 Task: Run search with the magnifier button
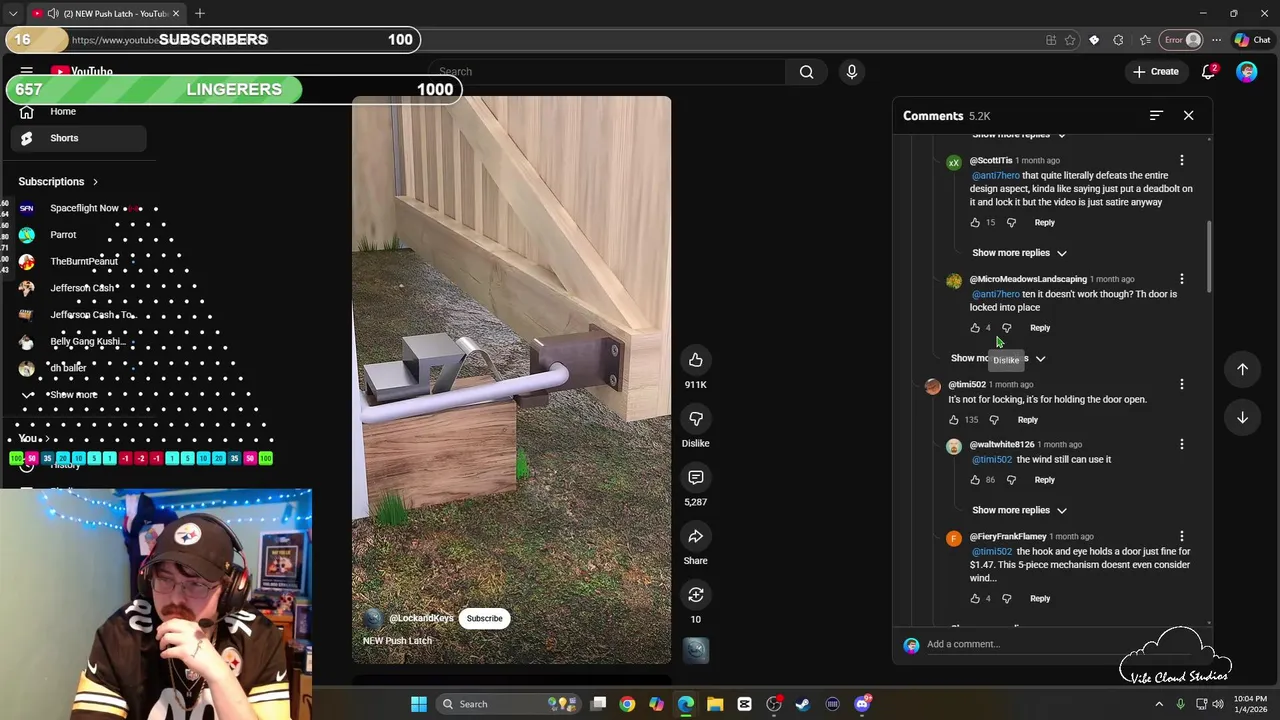point(806,72)
